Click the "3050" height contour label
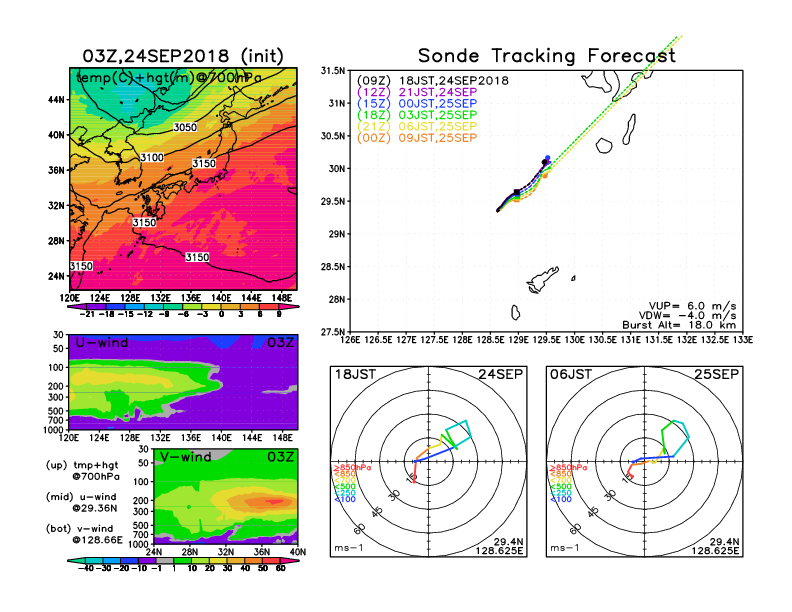This screenshot has height=612, width=792. tap(185, 127)
